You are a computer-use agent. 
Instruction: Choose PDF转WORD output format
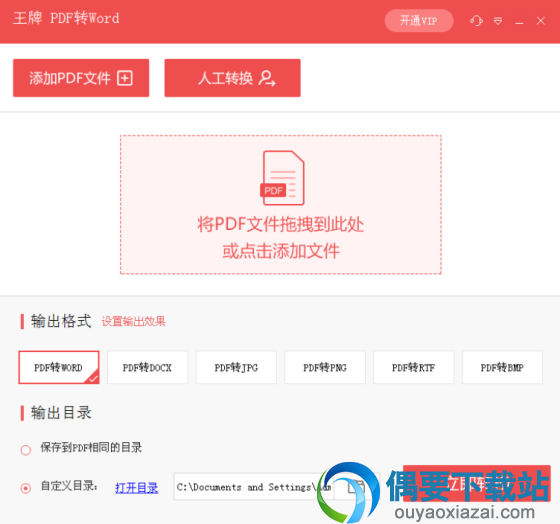[x=59, y=368]
